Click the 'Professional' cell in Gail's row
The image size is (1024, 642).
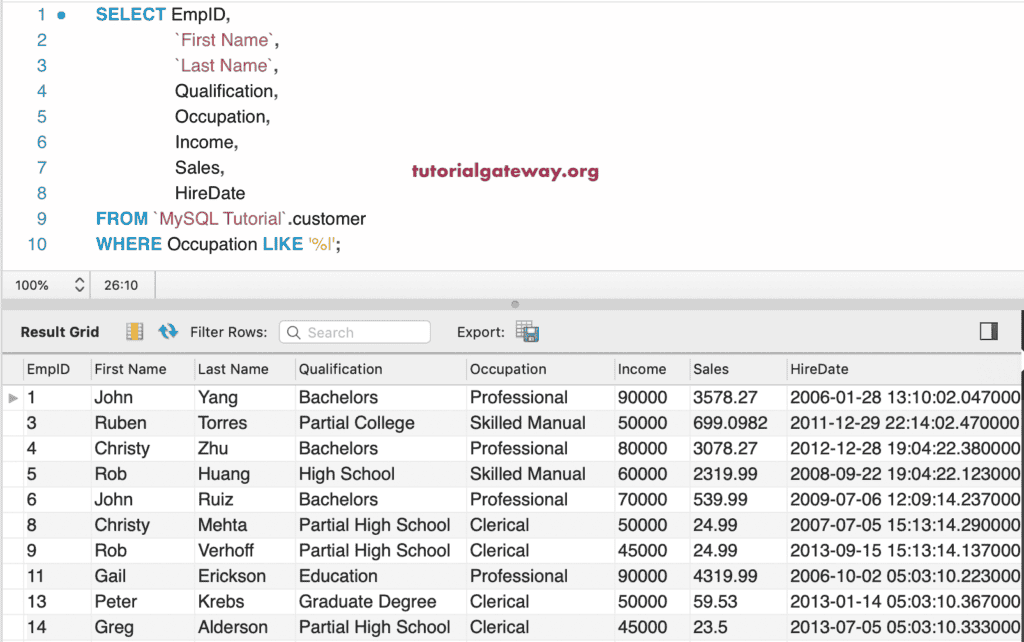(x=519, y=575)
